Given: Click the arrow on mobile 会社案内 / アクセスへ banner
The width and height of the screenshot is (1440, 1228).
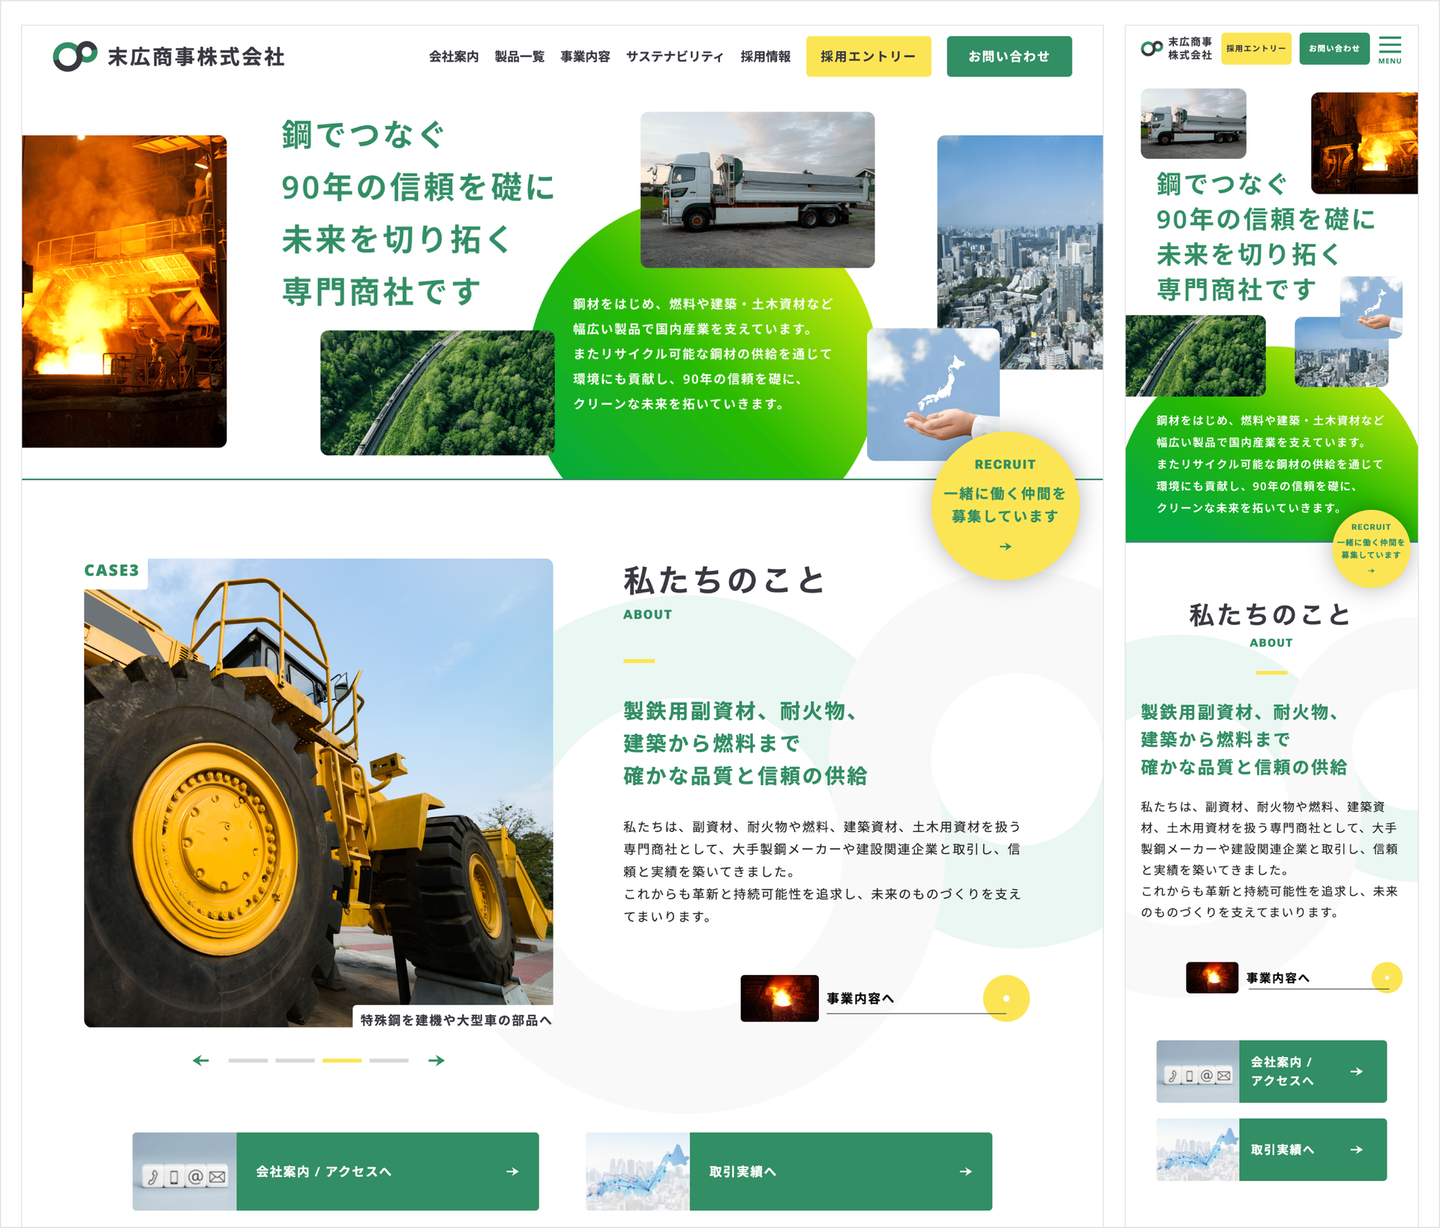Looking at the screenshot, I should coord(1356,1071).
